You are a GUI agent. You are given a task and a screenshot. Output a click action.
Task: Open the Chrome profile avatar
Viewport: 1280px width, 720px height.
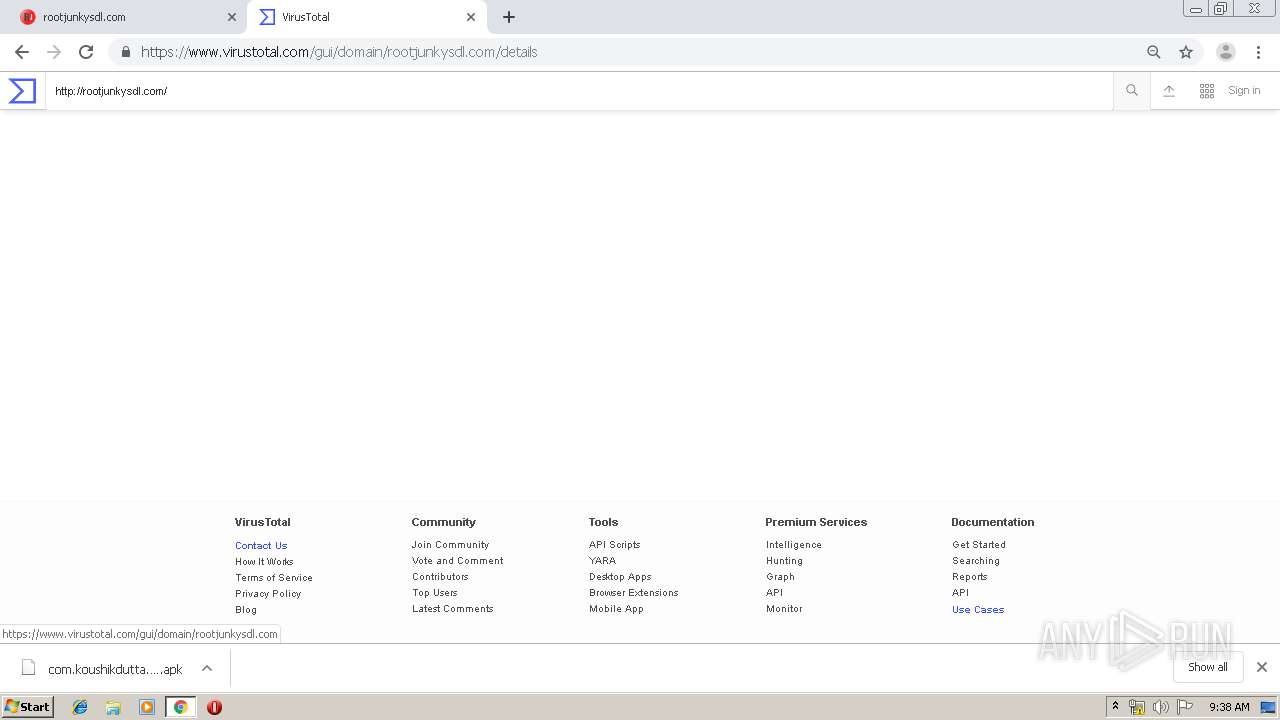pyautogui.click(x=1226, y=52)
